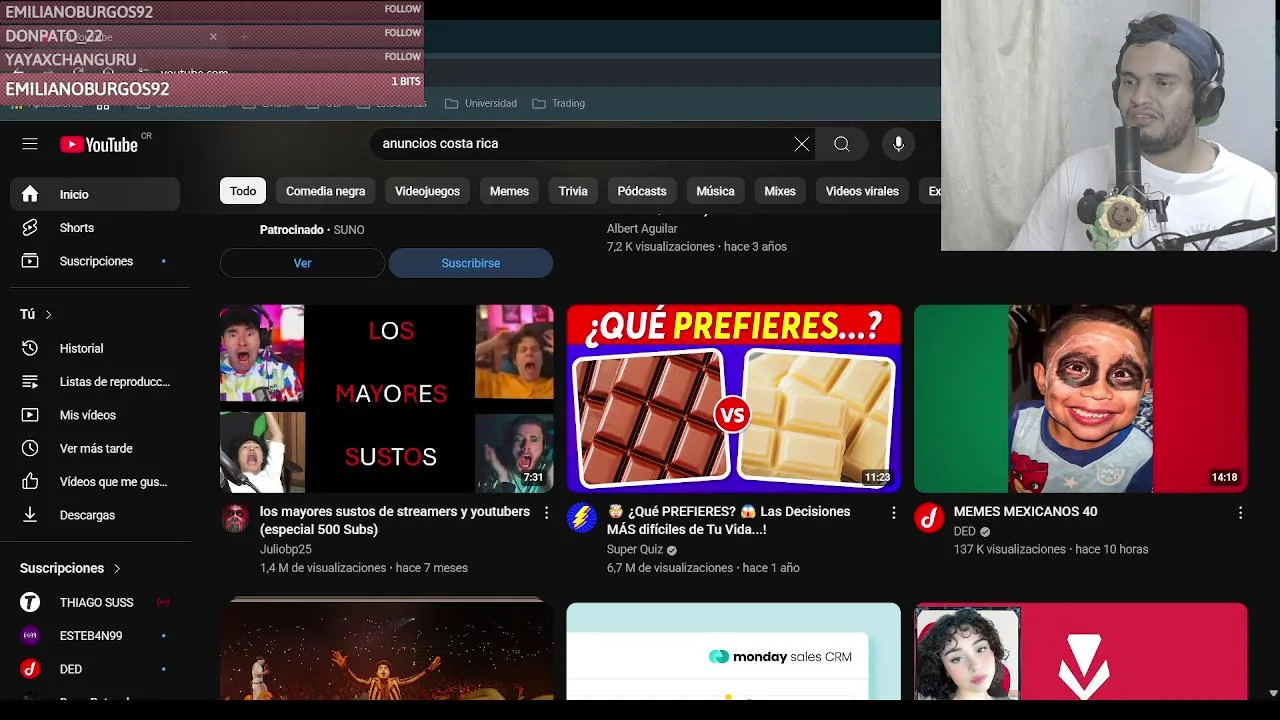Image resolution: width=1280 pixels, height=720 pixels.
Task: Open THIAGO SUSS subscription channel
Action: tap(95, 602)
